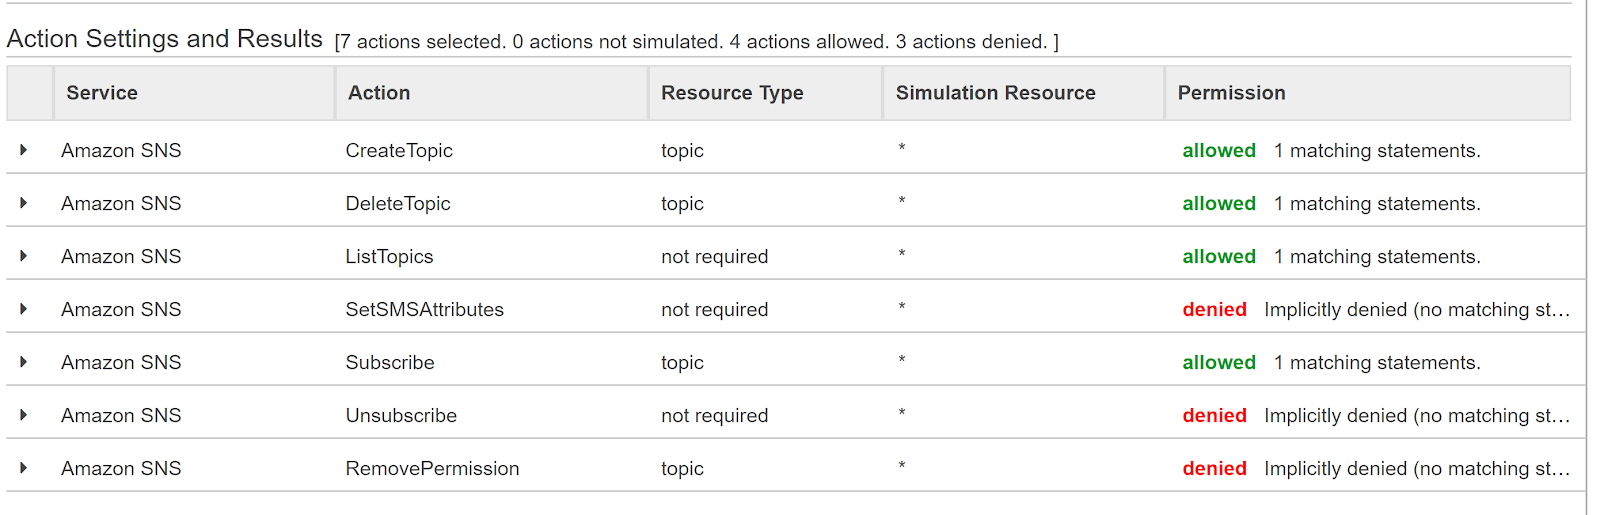Click allowed status for DeleteTopic

click(1219, 203)
